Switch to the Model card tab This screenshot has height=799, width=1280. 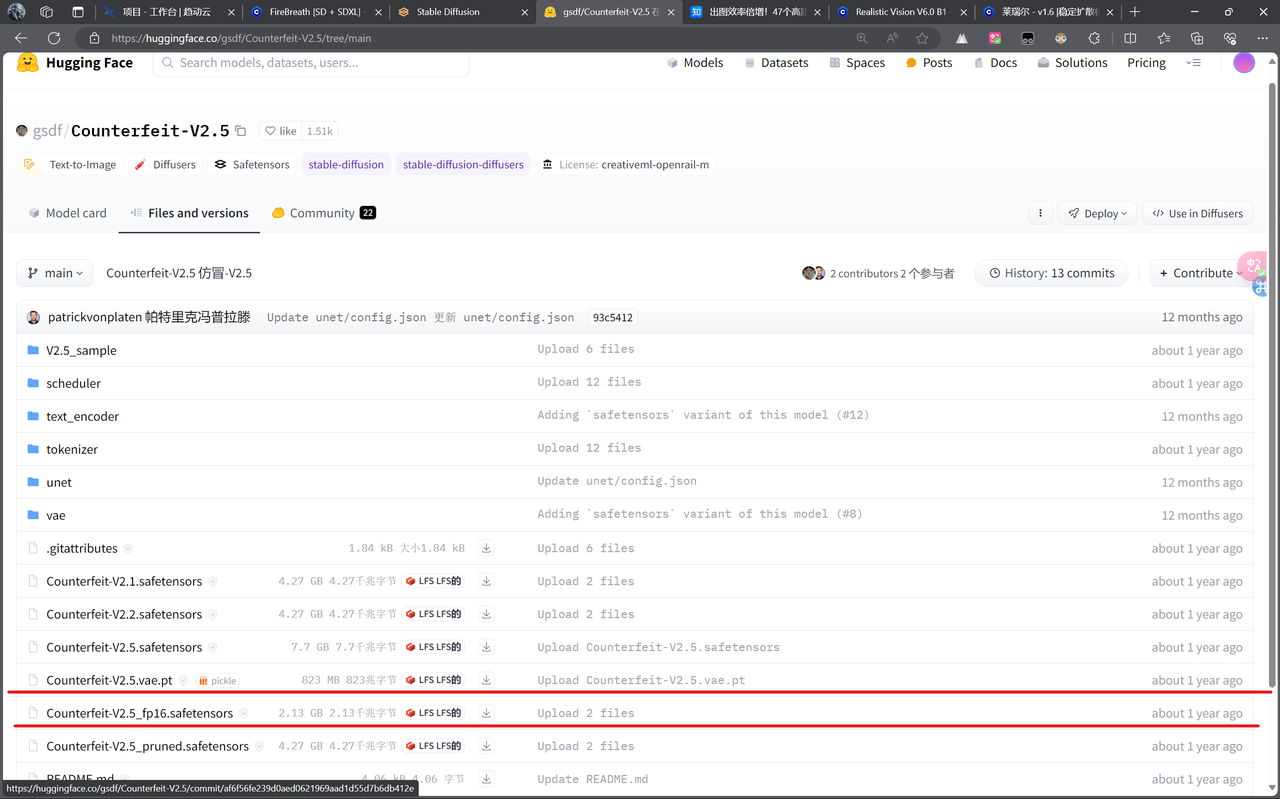click(67, 213)
